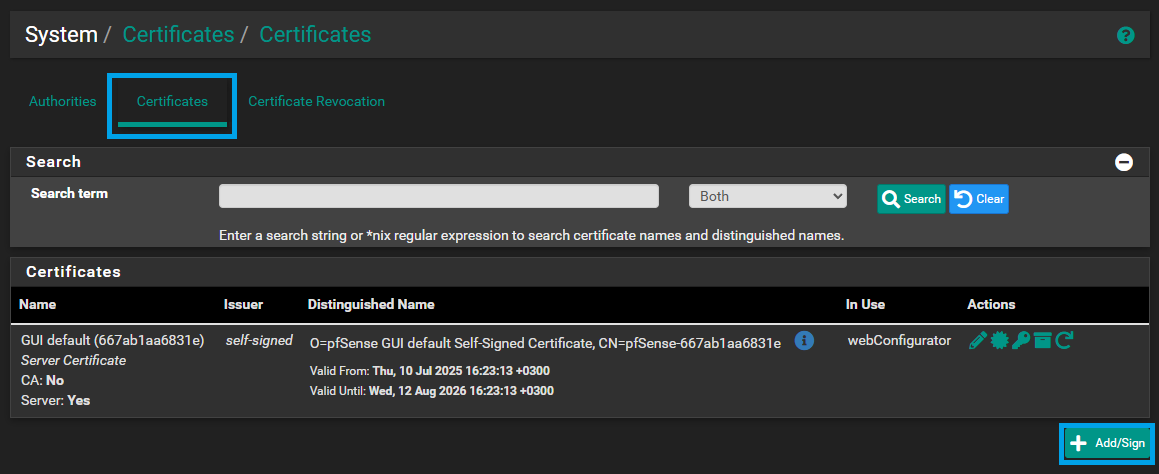Image resolution: width=1159 pixels, height=474 pixels.
Task: Clear the search with Clear button
Action: 979,199
